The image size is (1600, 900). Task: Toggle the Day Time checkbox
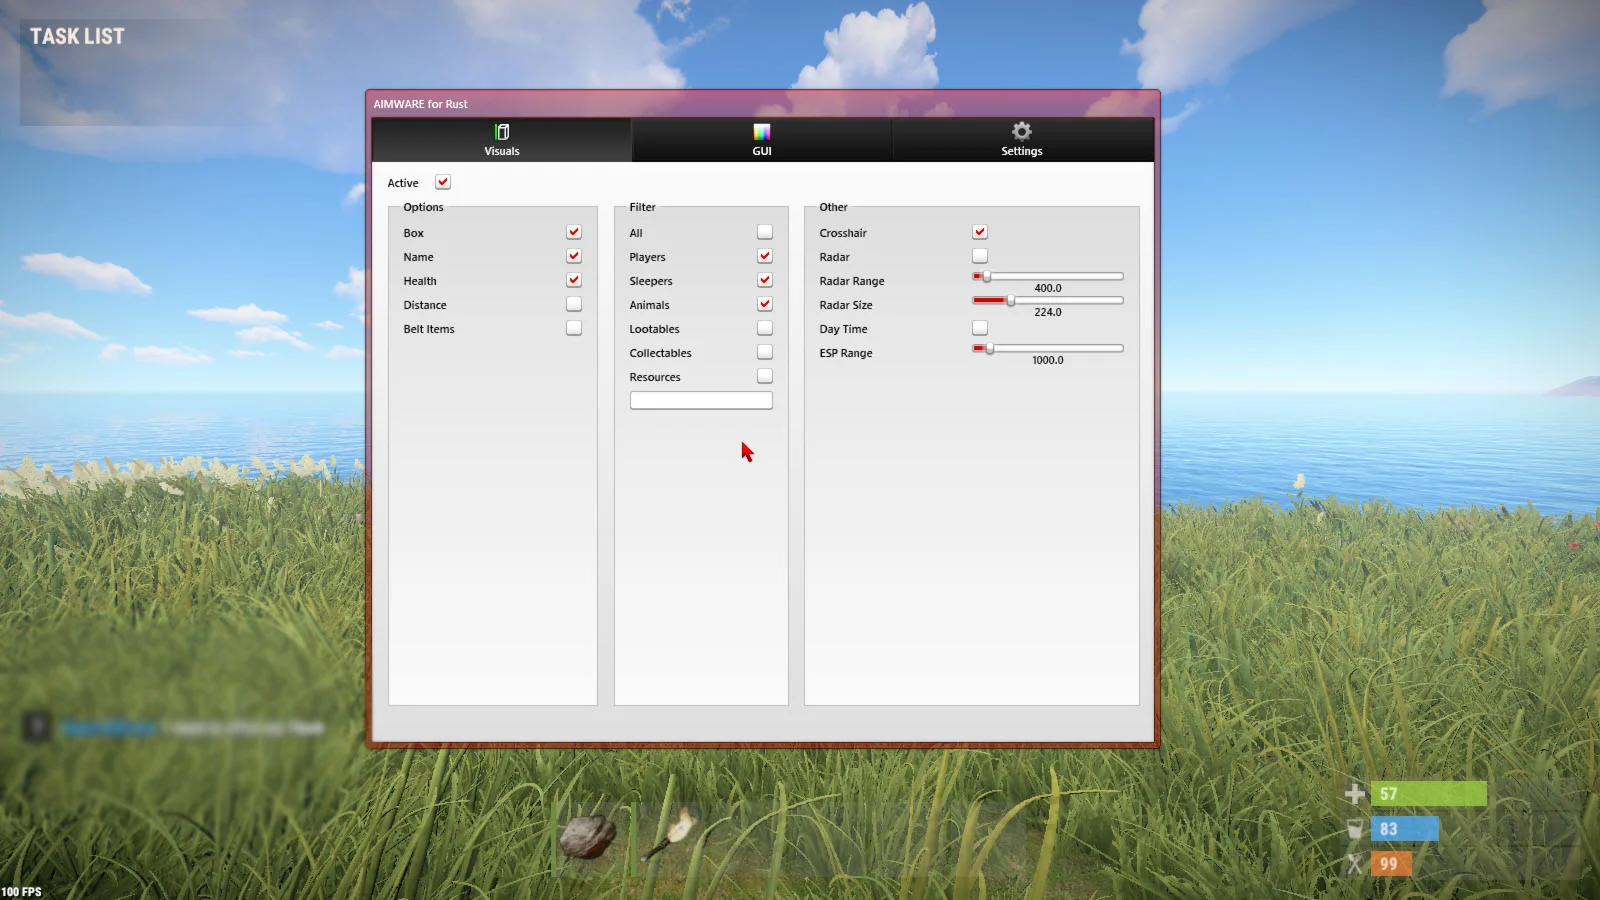click(x=980, y=328)
